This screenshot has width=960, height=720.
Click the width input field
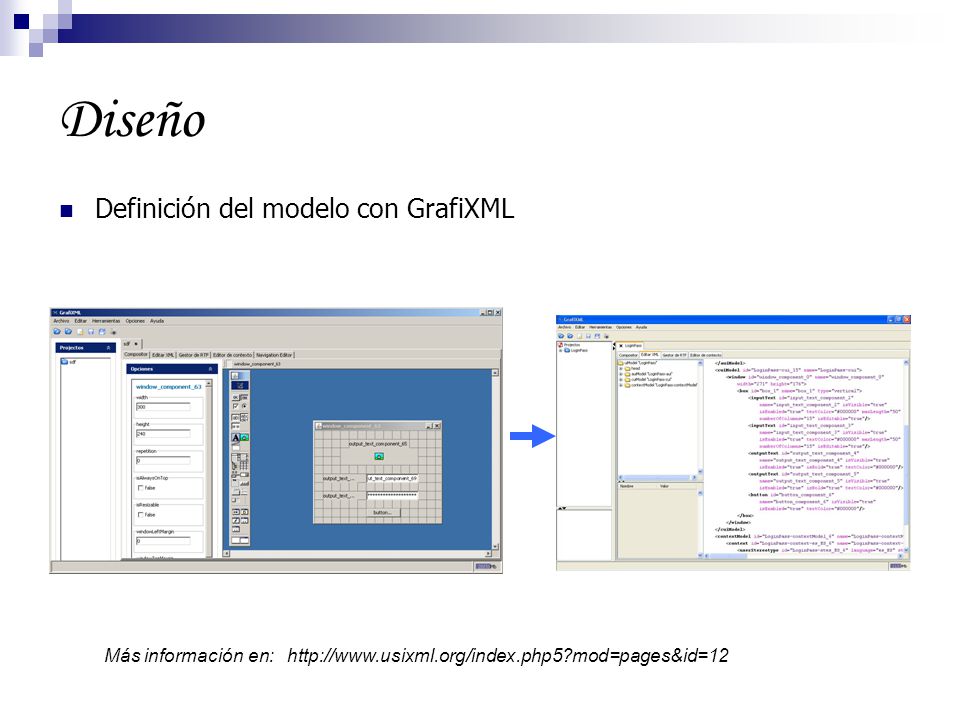pos(163,407)
